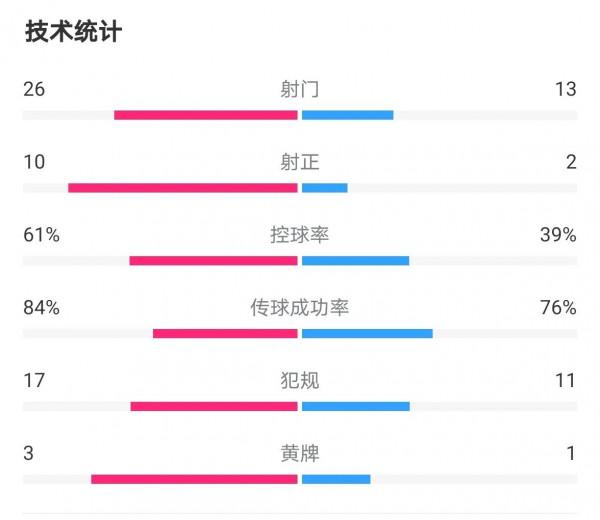Select the blue 传球成功率 bar
600x520 pixels.
tap(367, 334)
